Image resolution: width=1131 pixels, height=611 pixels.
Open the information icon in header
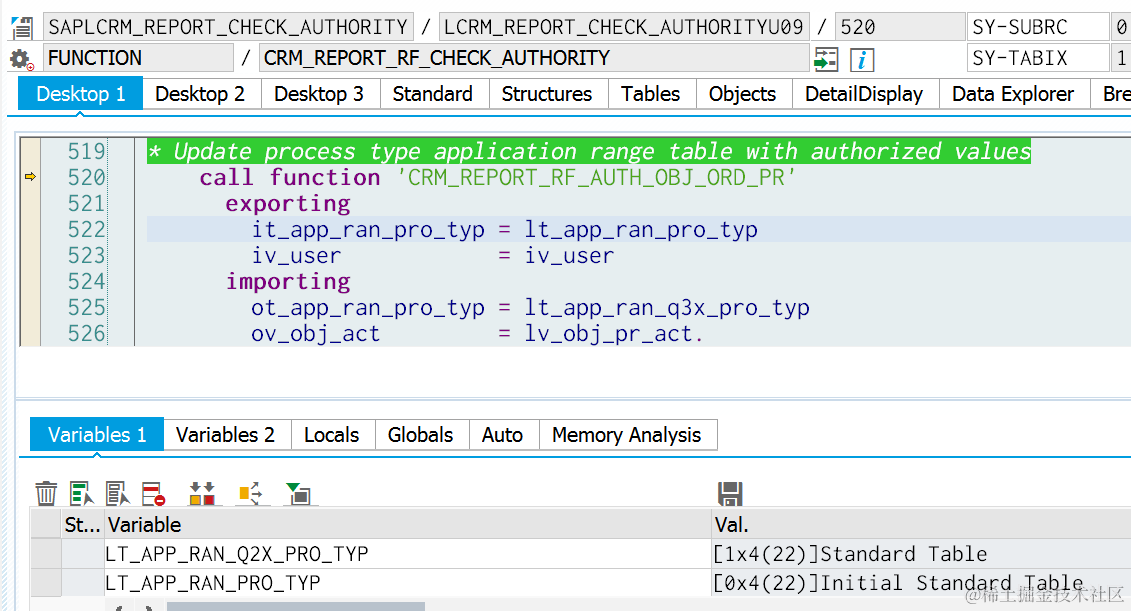click(862, 59)
